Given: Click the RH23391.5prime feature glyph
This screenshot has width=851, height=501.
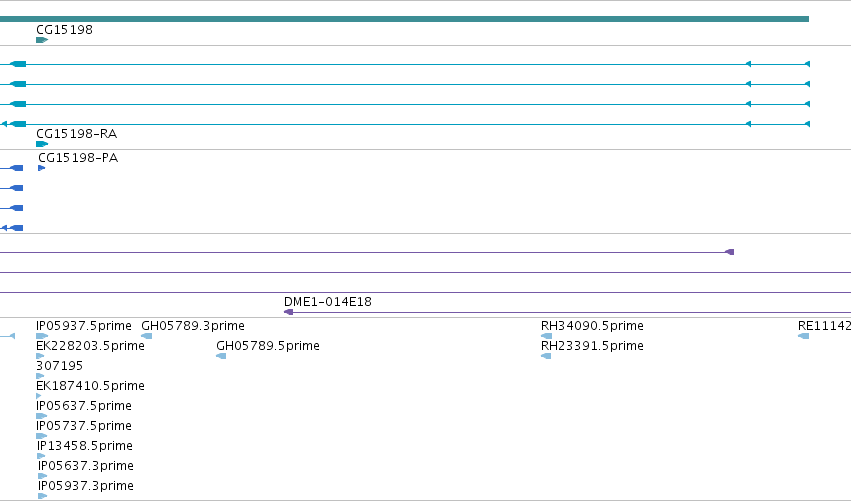Looking at the screenshot, I should click(x=546, y=356).
